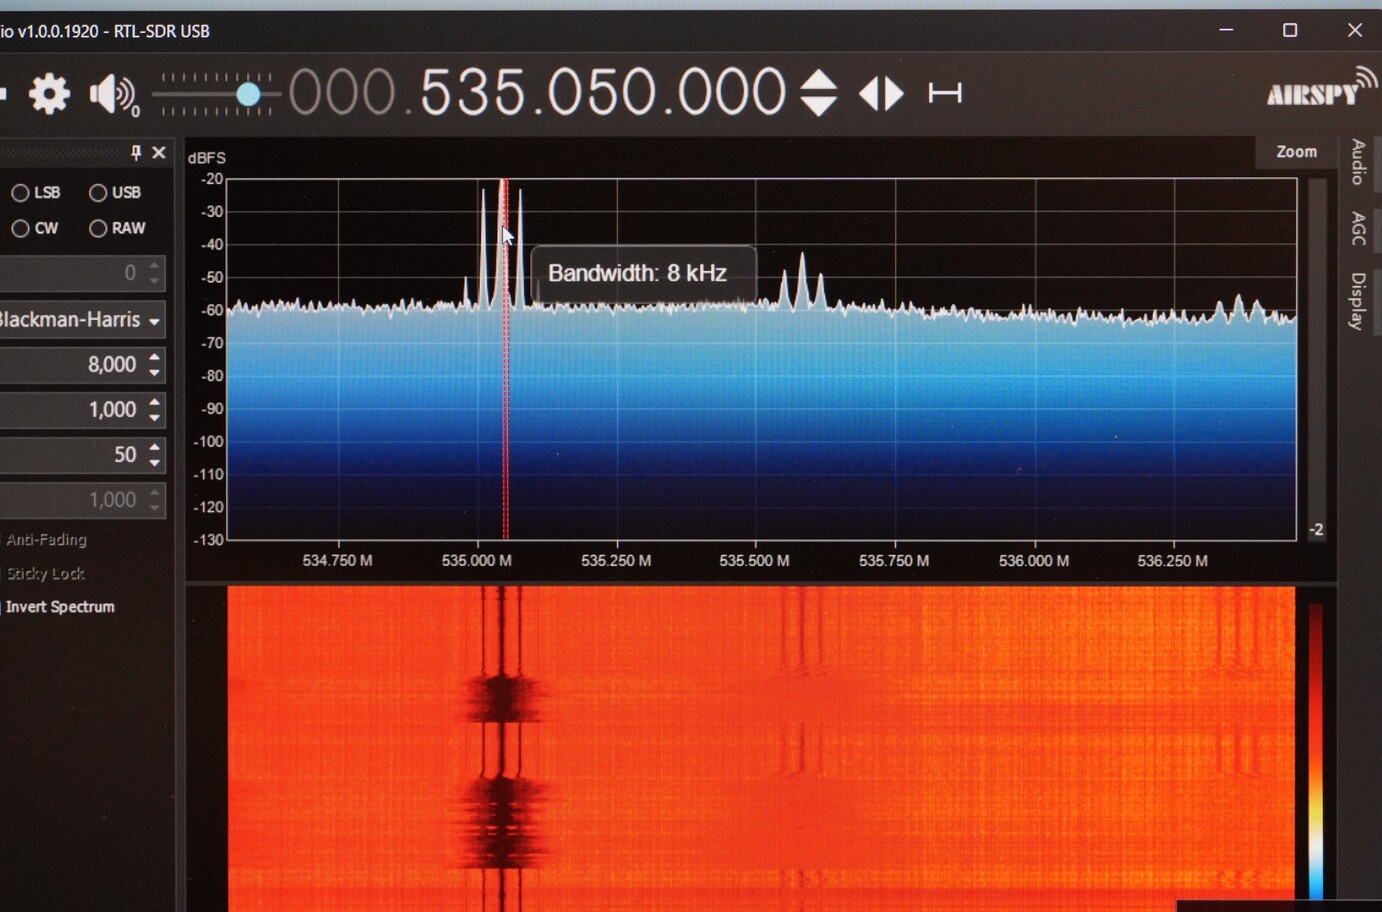The width and height of the screenshot is (1382, 912).
Task: Click the signal peak near 535.500 M
Action: point(802,280)
